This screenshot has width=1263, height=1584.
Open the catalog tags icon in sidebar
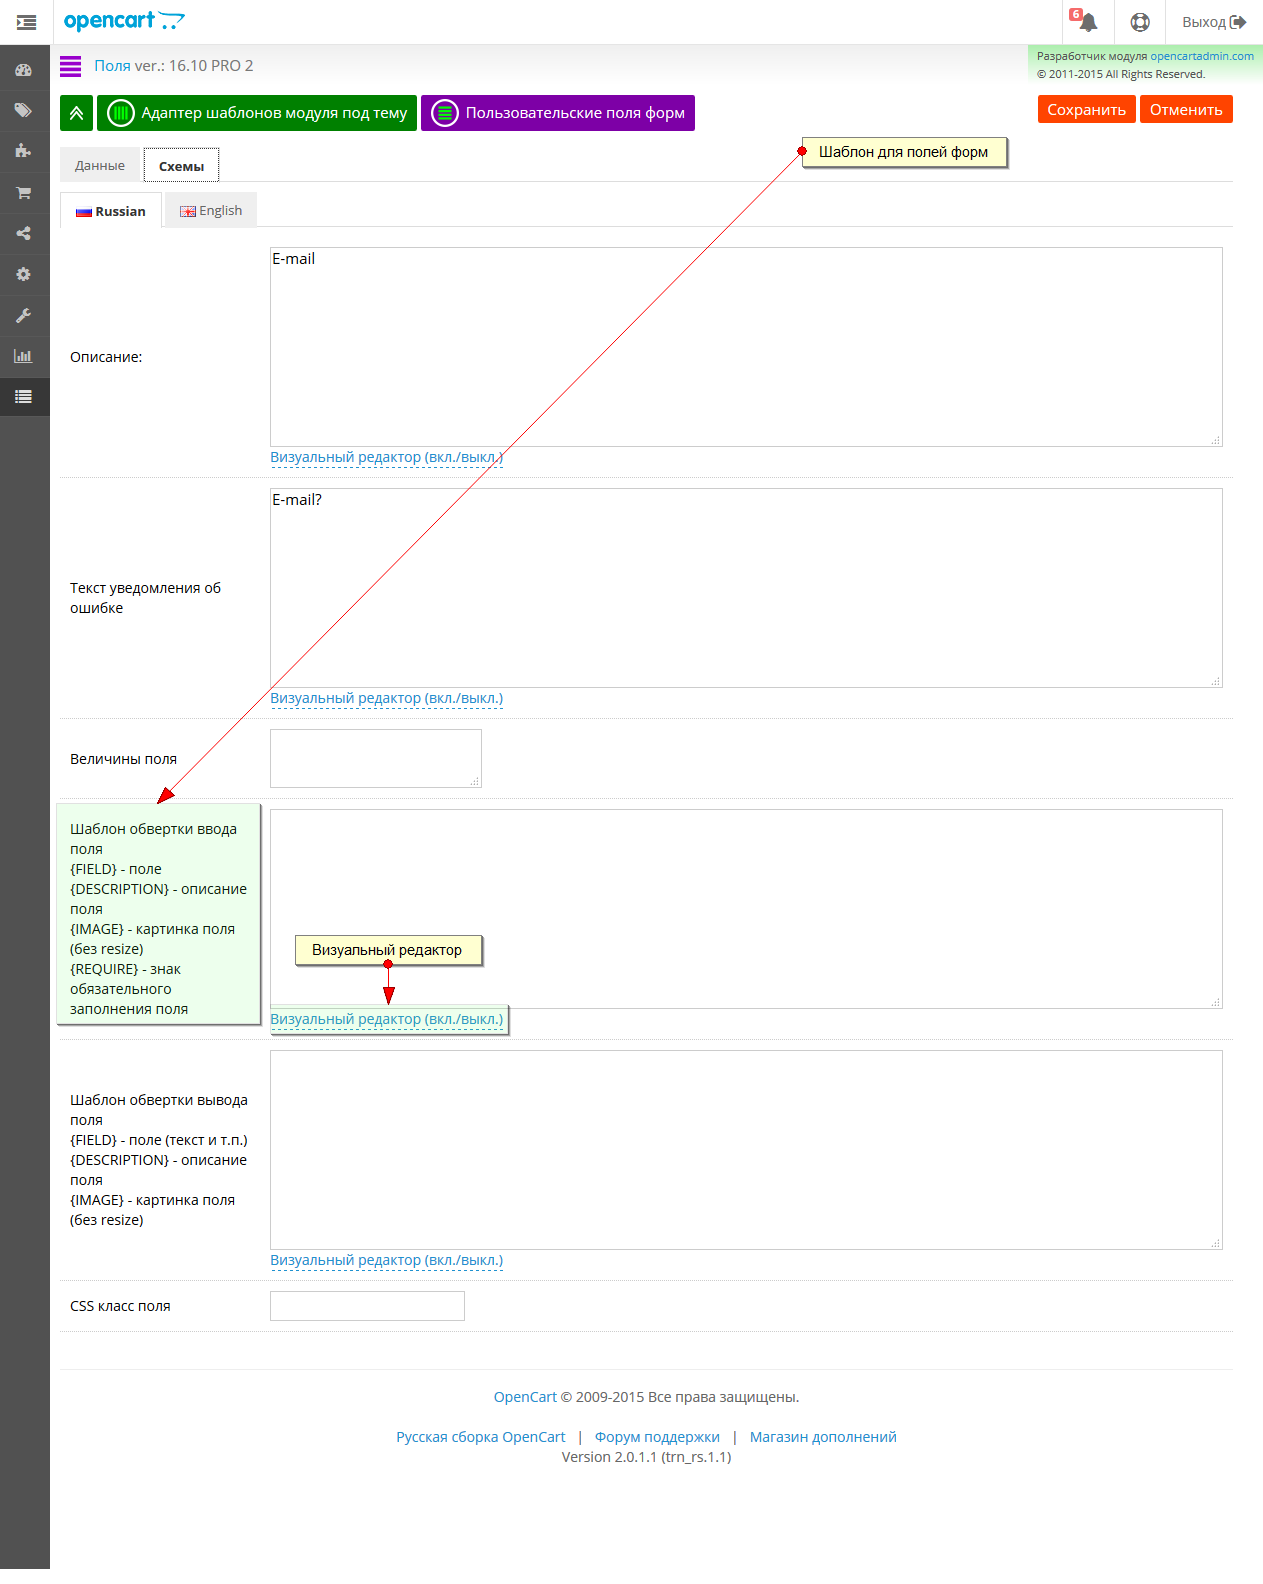[24, 110]
